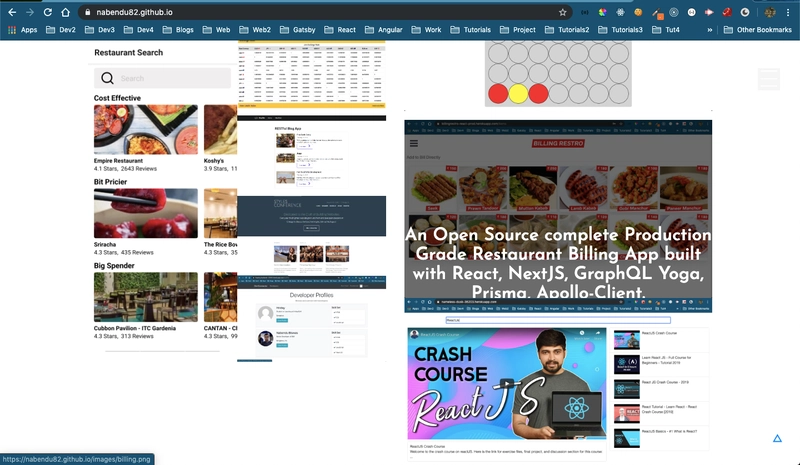
Task: Reload the current page
Action: pyautogui.click(x=47, y=12)
